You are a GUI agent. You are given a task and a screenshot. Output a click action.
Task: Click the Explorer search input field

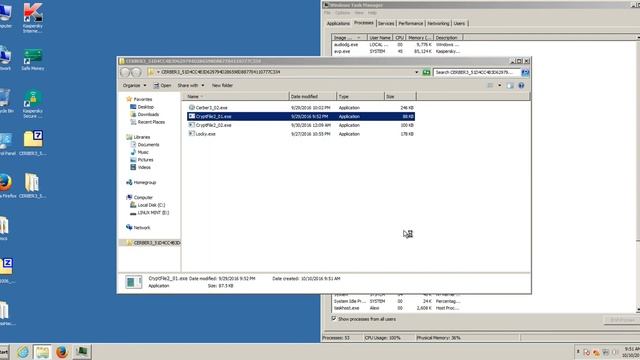[477, 72]
